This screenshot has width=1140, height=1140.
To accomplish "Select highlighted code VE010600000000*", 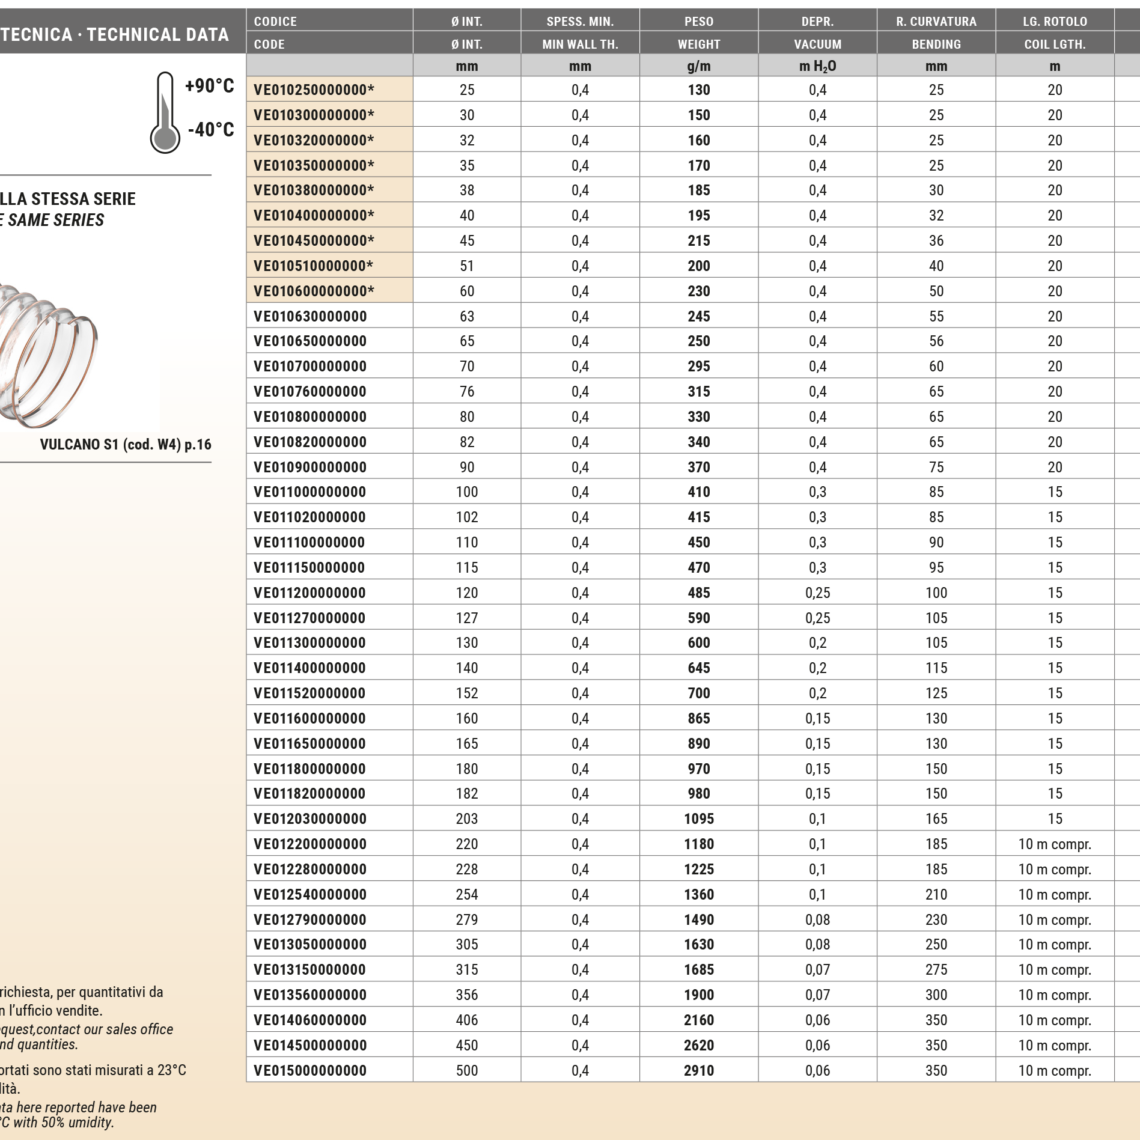I will [x=314, y=291].
